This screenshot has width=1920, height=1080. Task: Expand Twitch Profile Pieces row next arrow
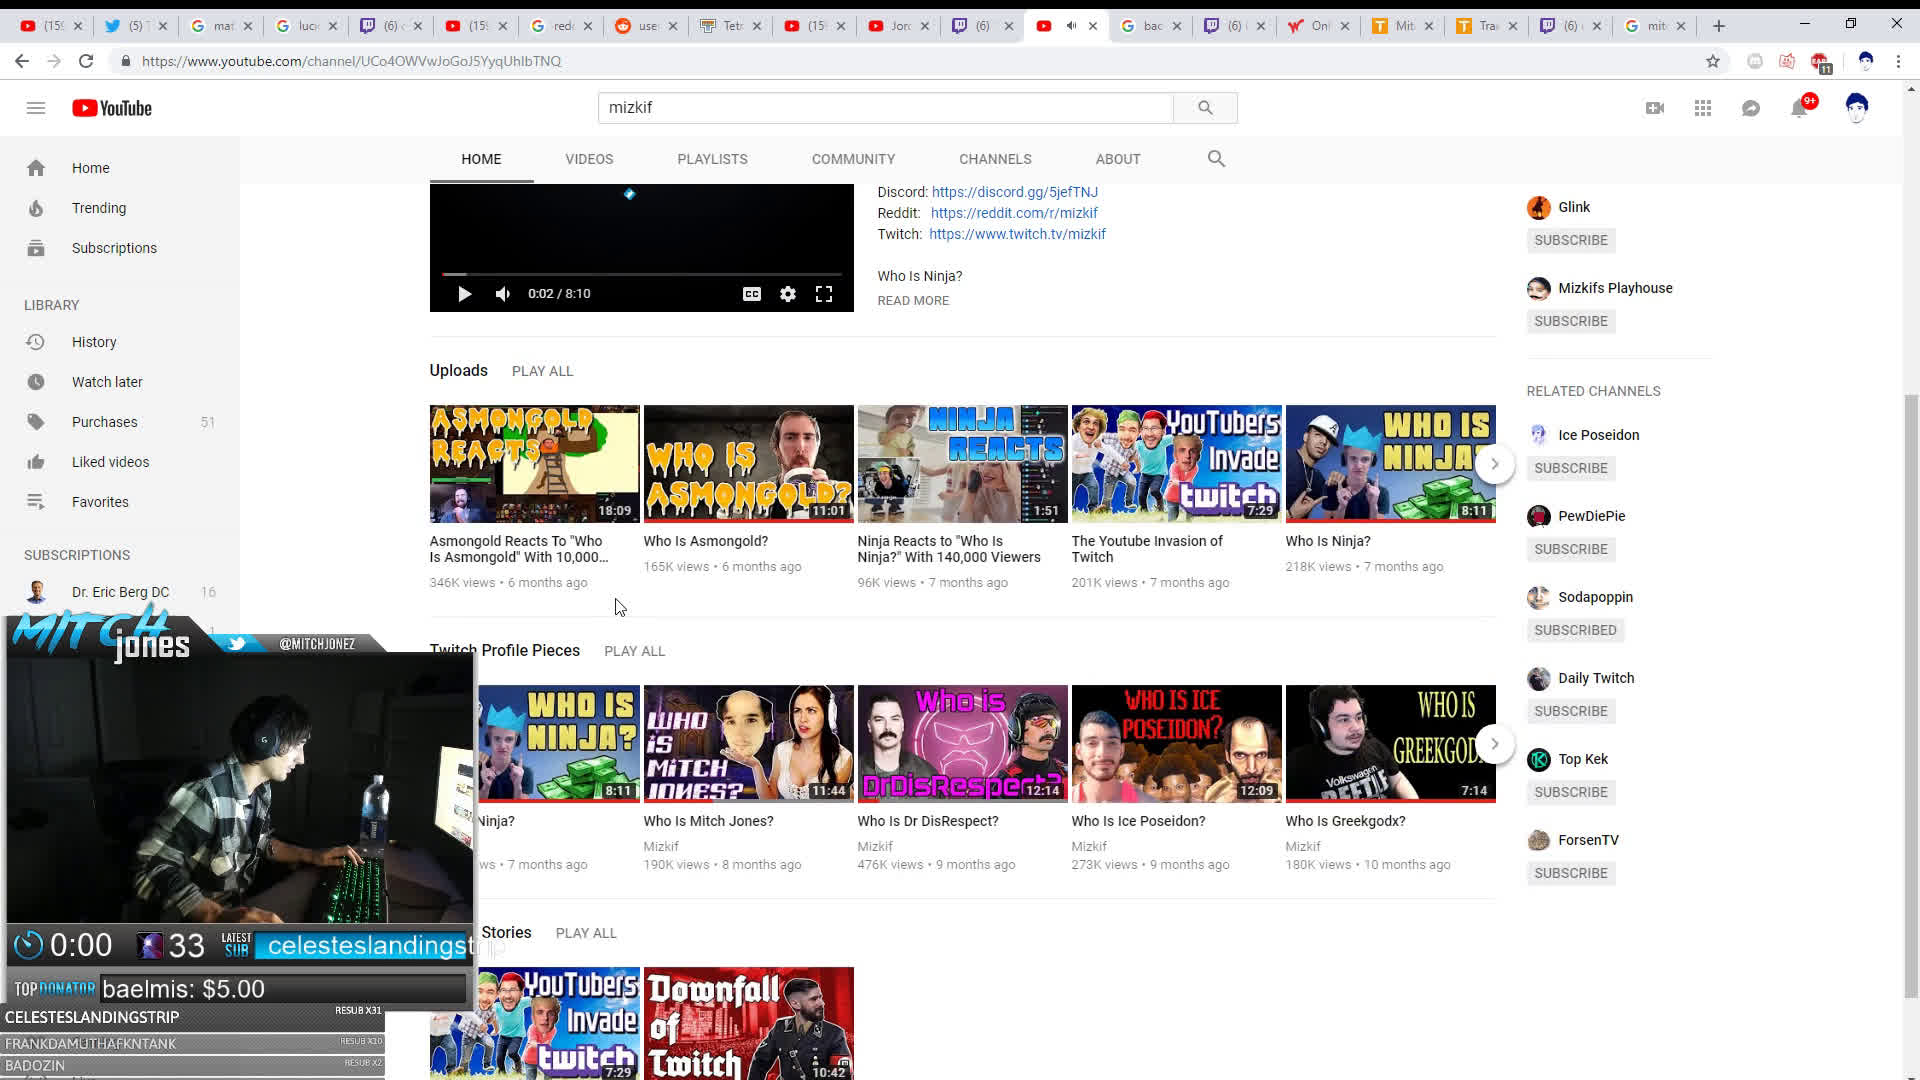pos(1495,744)
